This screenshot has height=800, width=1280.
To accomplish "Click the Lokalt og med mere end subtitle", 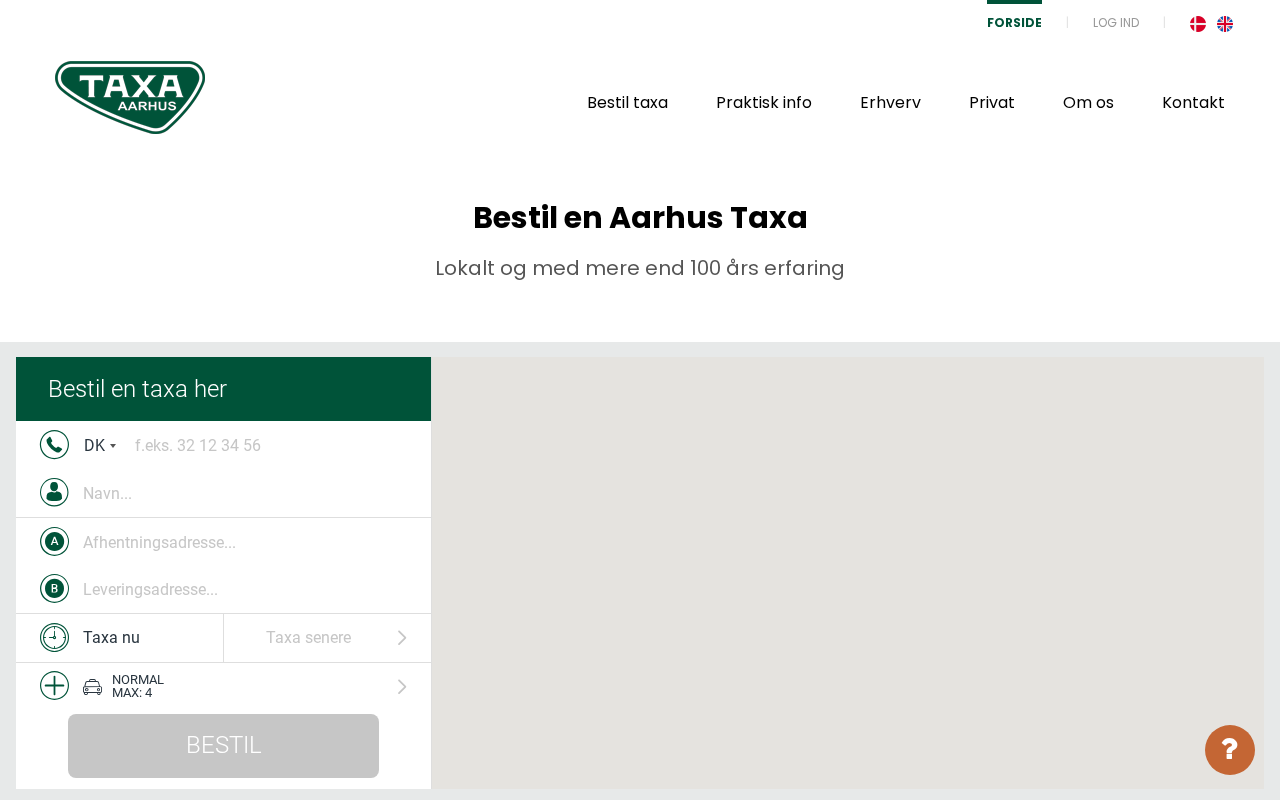I will pyautogui.click(x=640, y=268).
